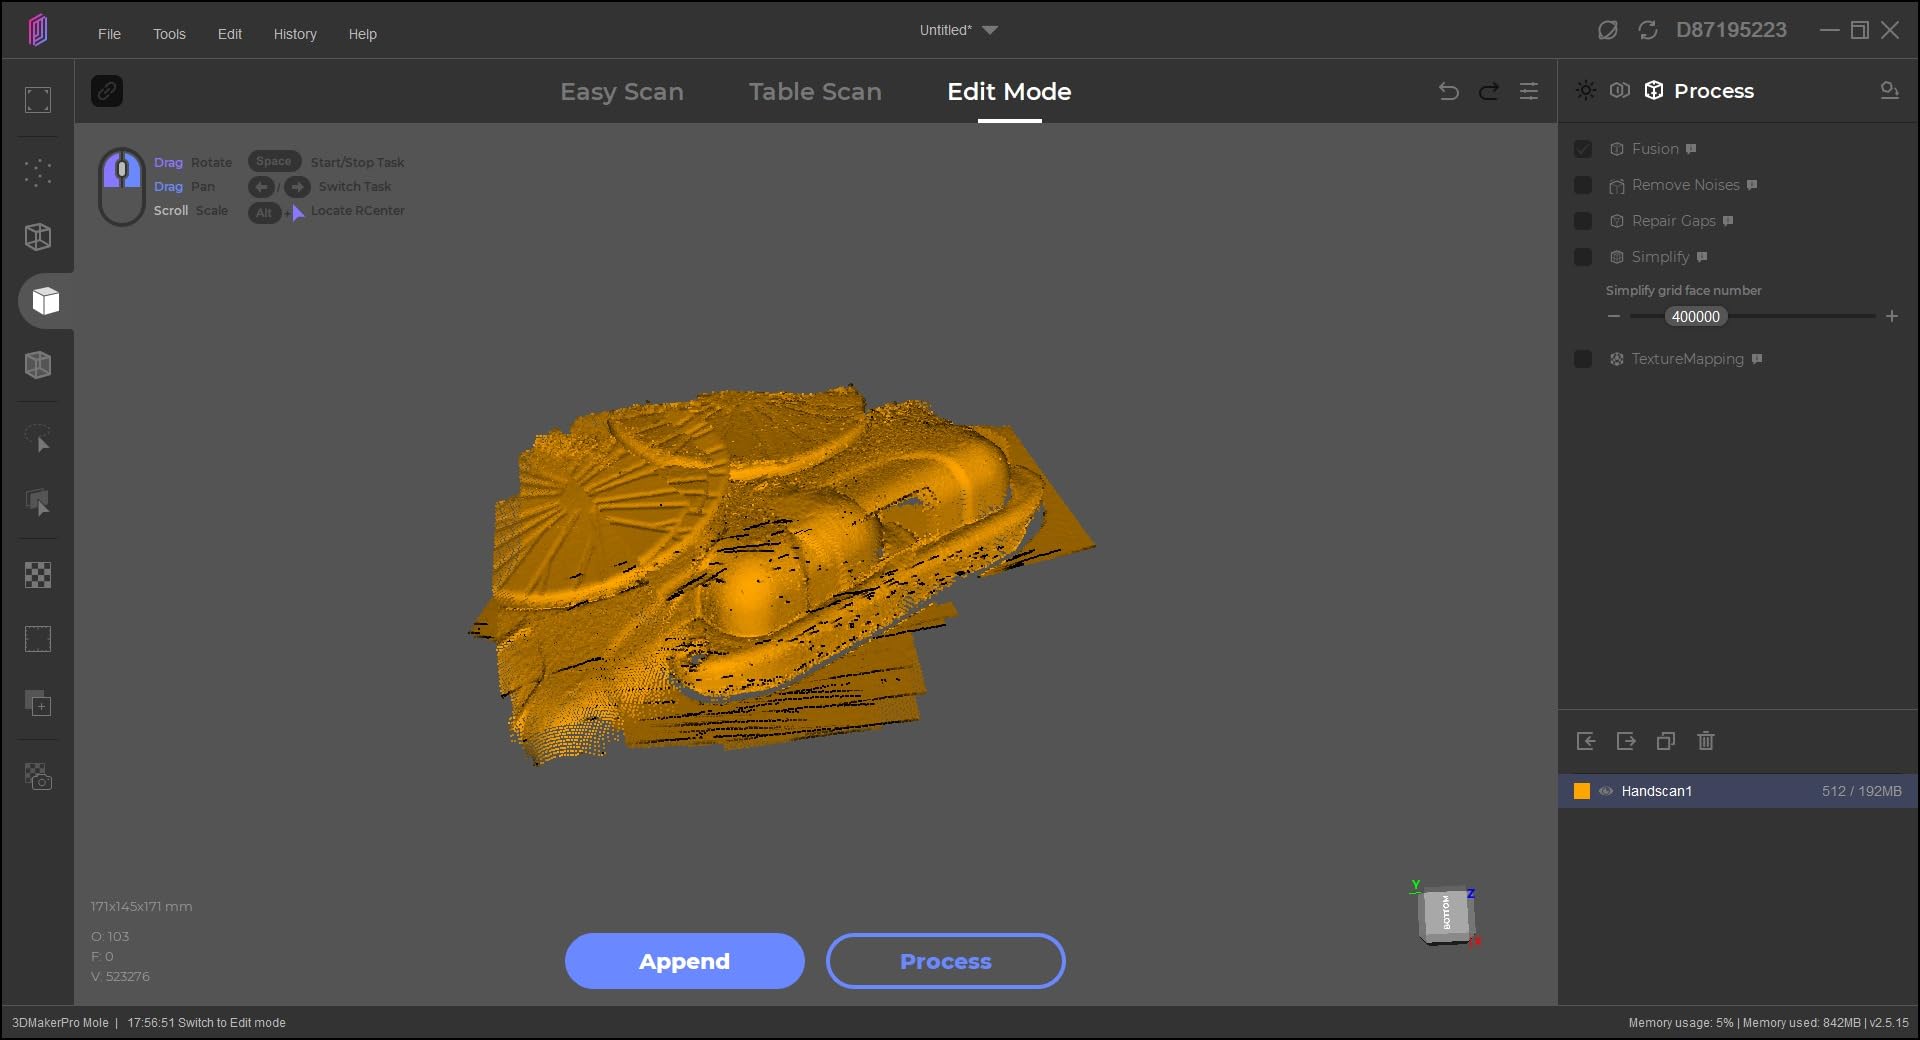Open the History menu

(x=295, y=34)
